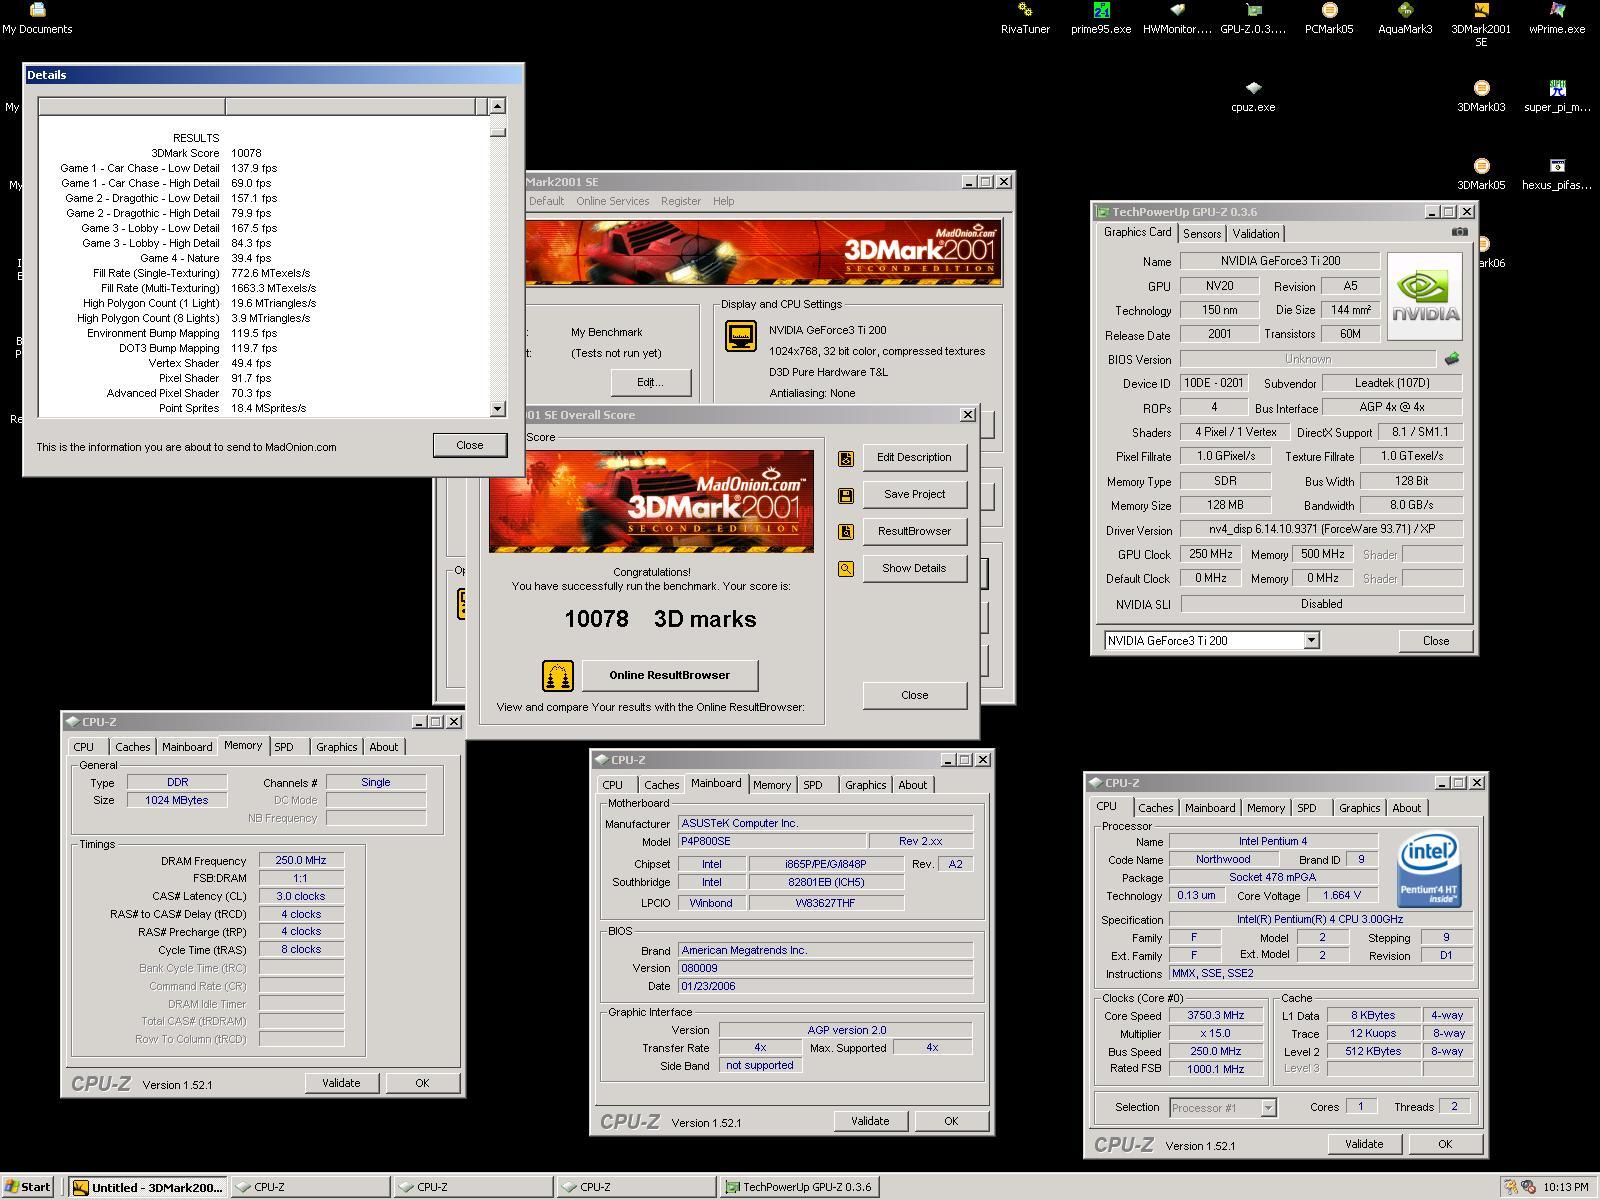Viewport: 1600px width, 1200px height.
Task: Click the Show Details magnifier icon
Action: click(846, 569)
